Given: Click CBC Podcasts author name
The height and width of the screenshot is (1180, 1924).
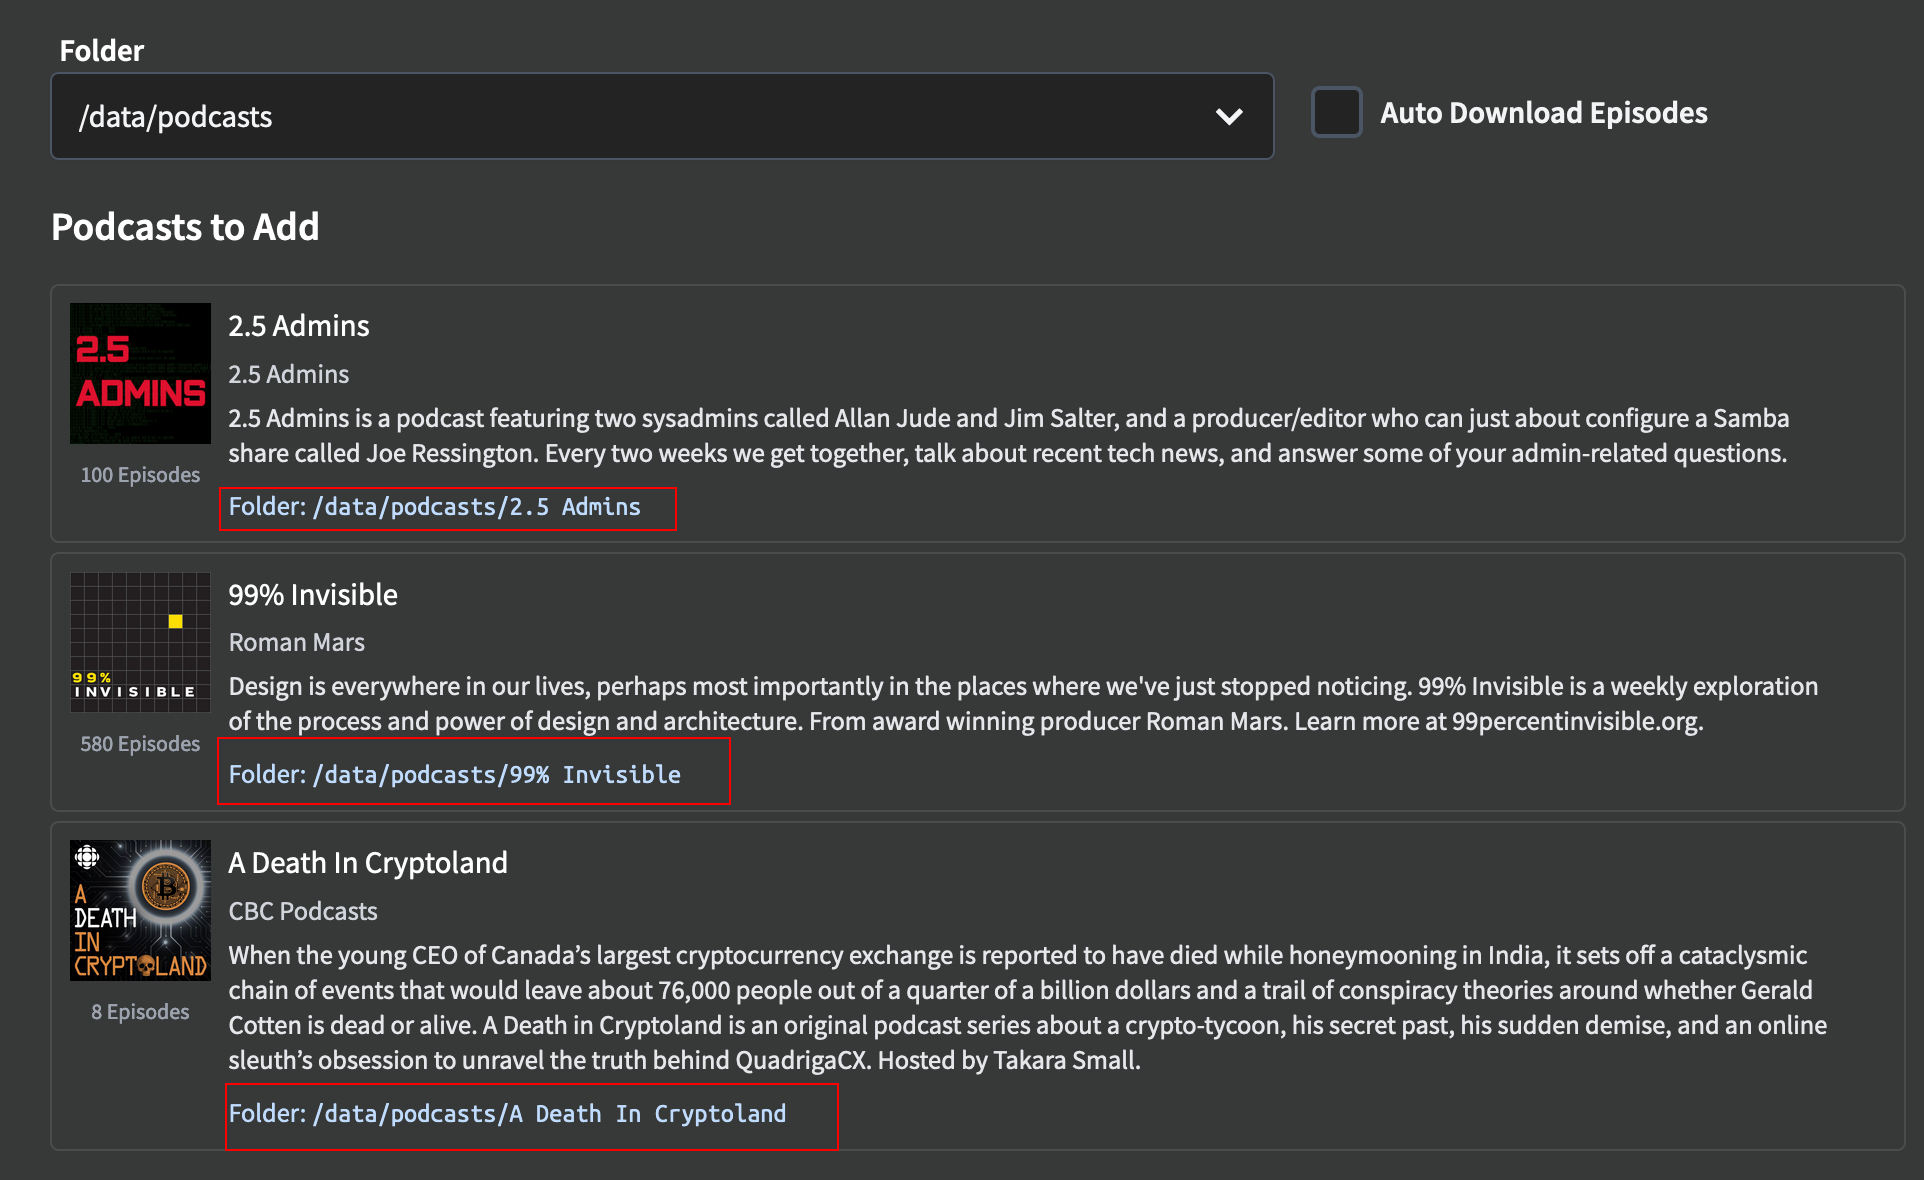Looking at the screenshot, I should 303,911.
